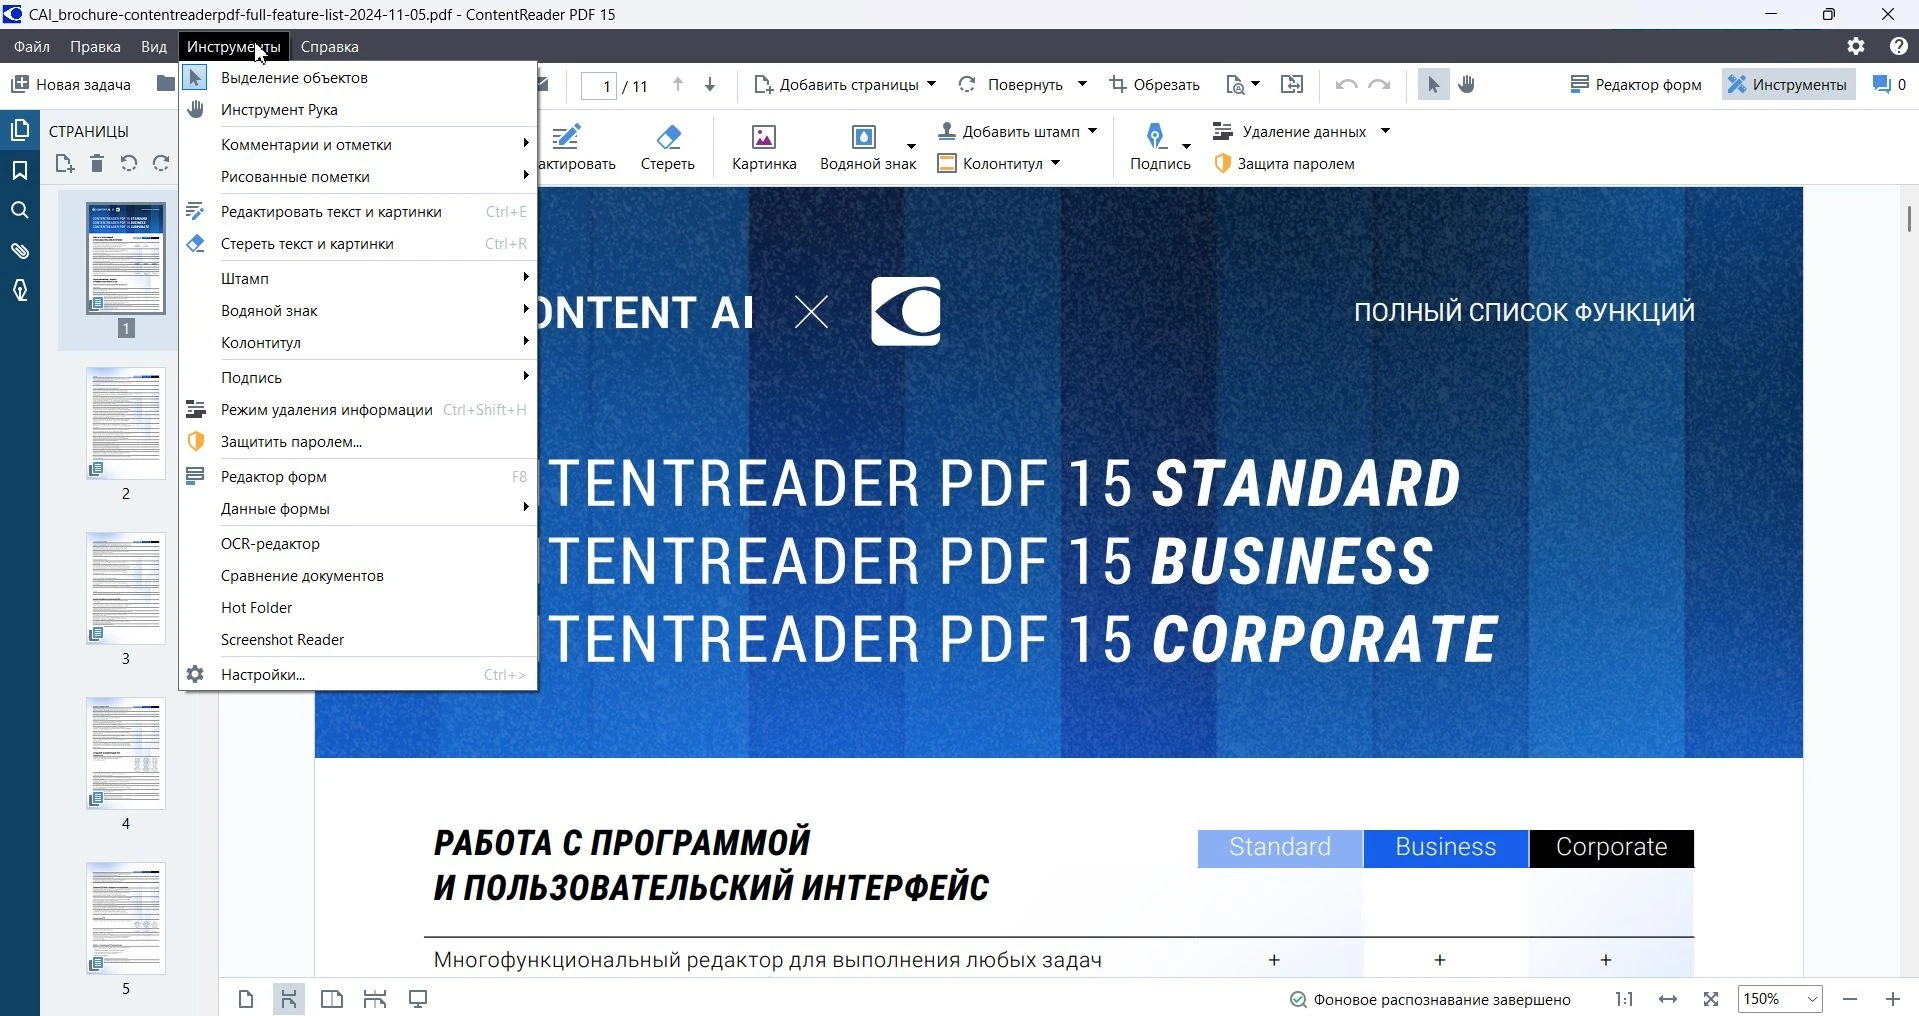Select page 5 thumbnail
This screenshot has height=1016, width=1919.
(125, 919)
